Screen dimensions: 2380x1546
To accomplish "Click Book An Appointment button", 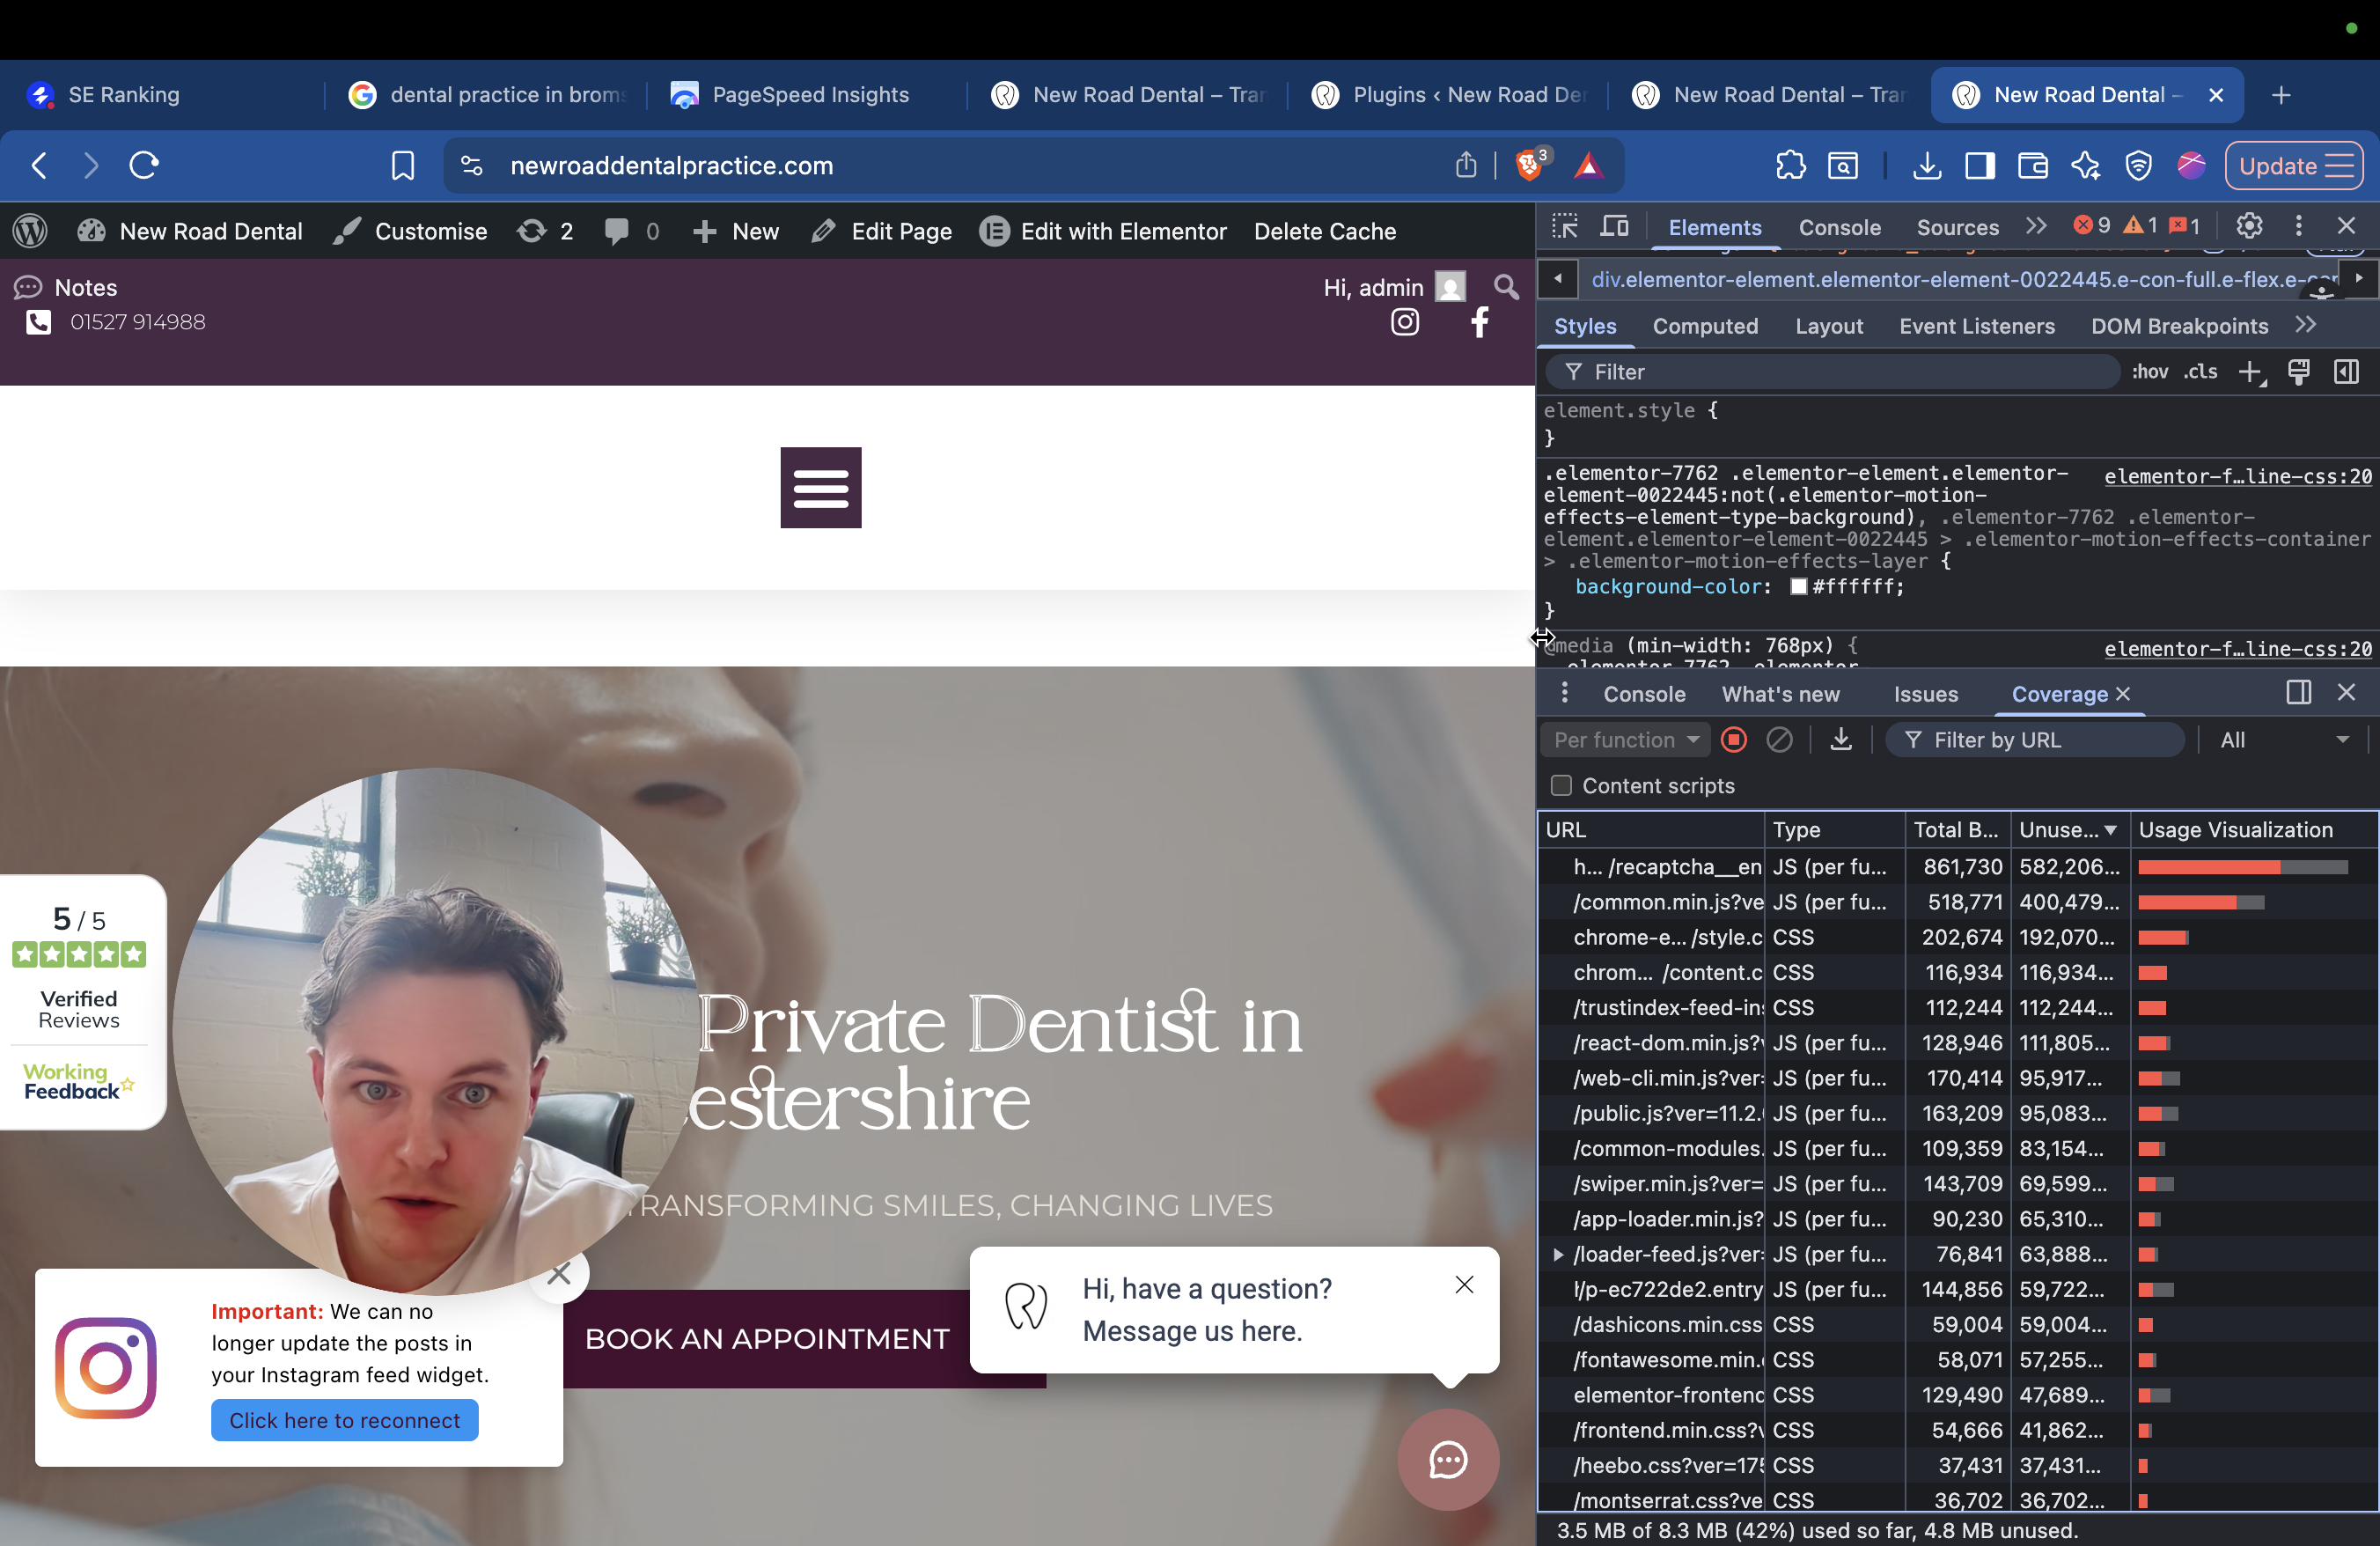I will tap(767, 1339).
